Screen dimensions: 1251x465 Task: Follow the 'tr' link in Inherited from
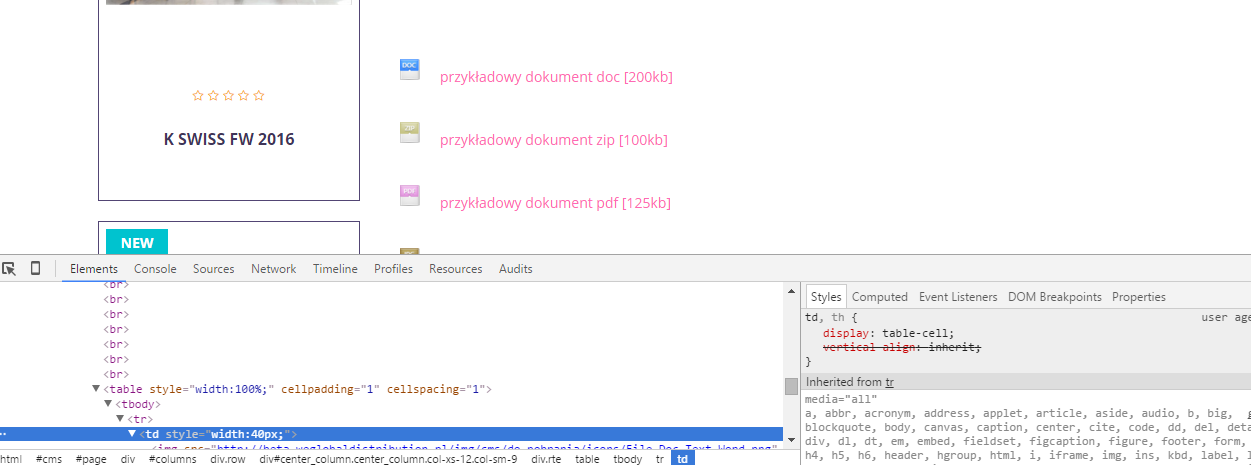tap(889, 382)
